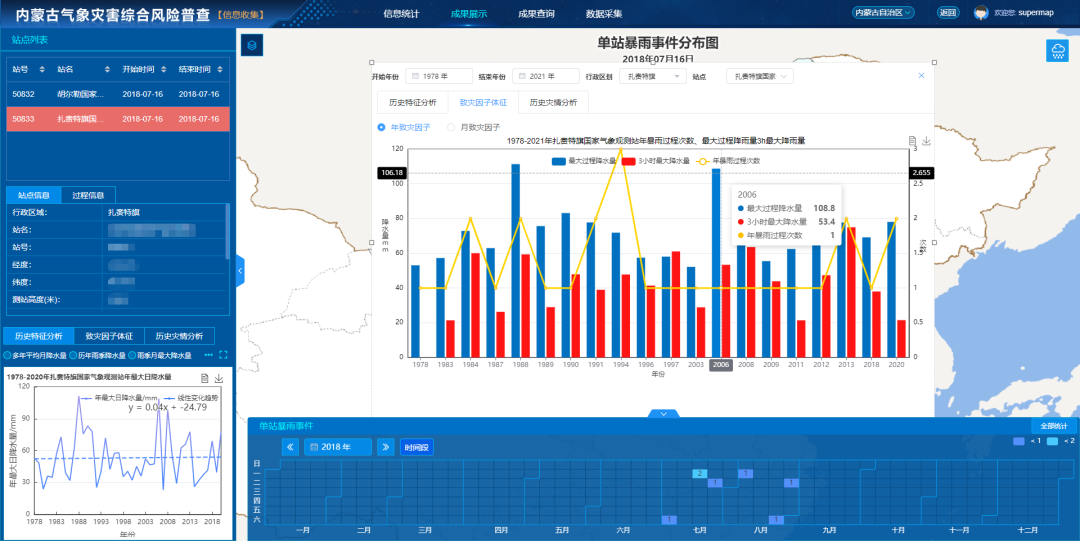Click the <2 legend color swatch
1080x541 pixels.
[x=1052, y=441]
